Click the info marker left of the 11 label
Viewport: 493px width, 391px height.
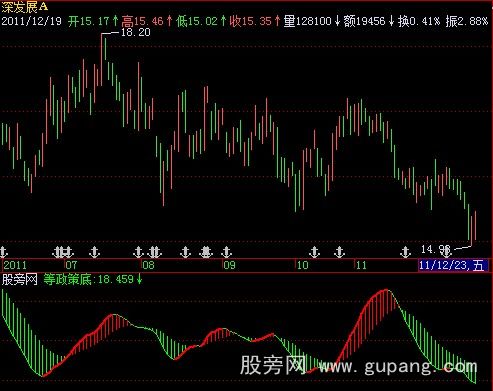point(339,252)
